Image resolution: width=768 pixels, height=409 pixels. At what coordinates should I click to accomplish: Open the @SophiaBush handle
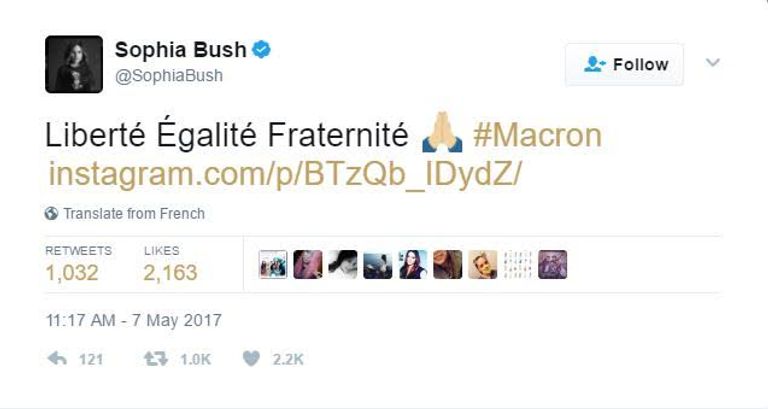point(169,76)
